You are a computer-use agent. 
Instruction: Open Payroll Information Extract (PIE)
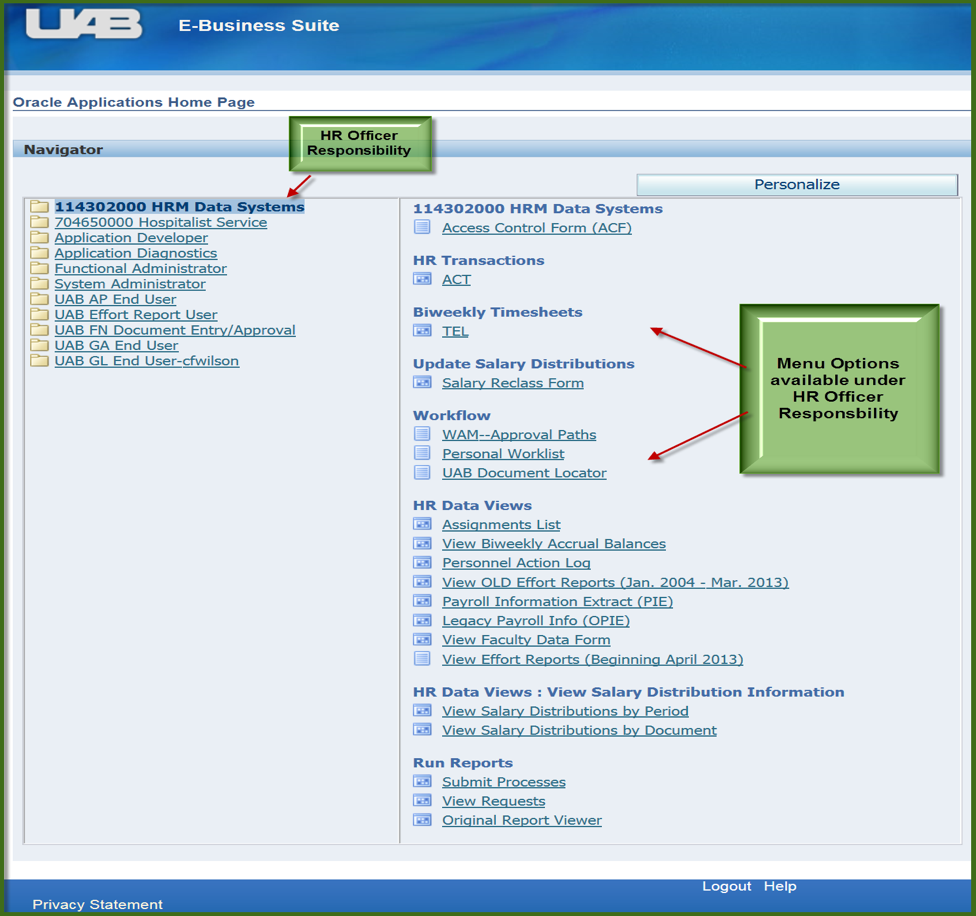(557, 602)
